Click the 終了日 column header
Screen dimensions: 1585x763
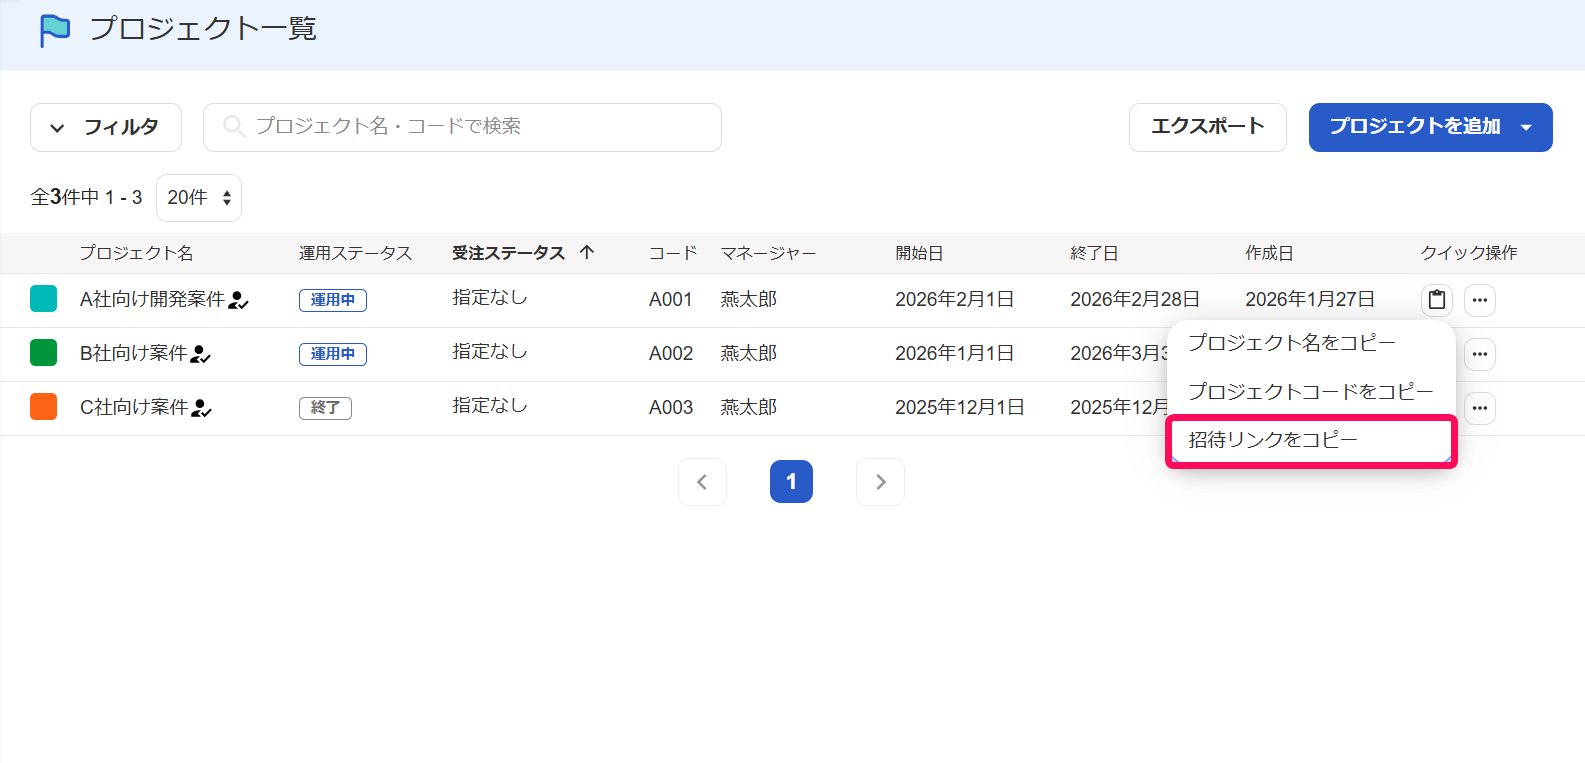(x=1094, y=253)
